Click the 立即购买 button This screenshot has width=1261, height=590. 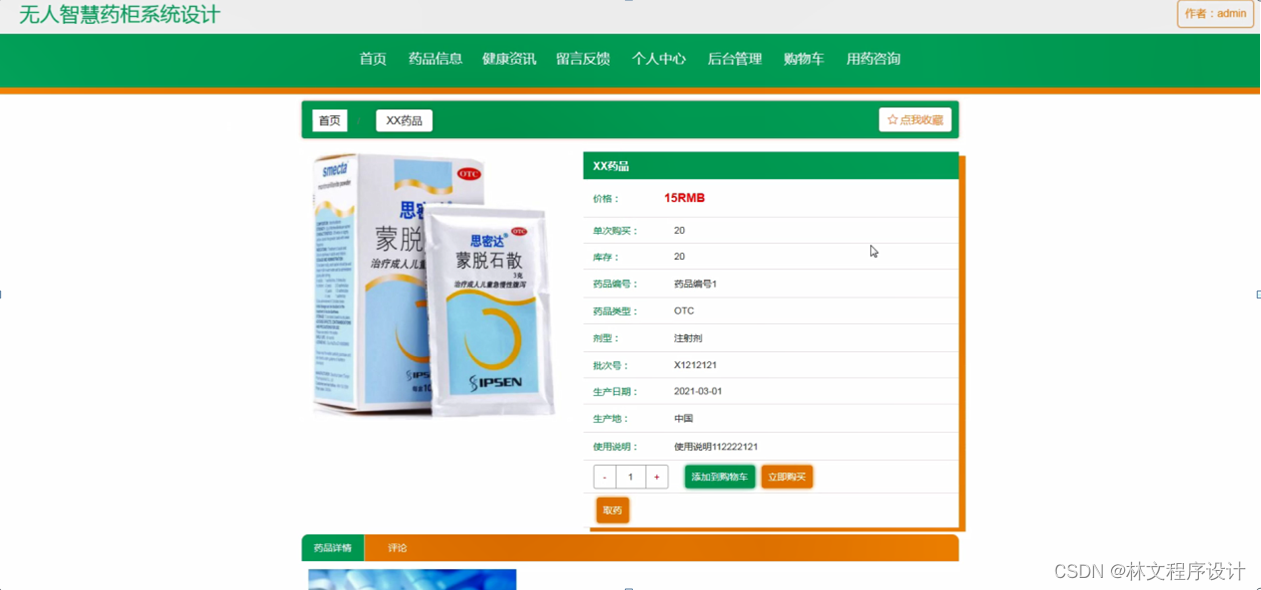click(x=787, y=477)
